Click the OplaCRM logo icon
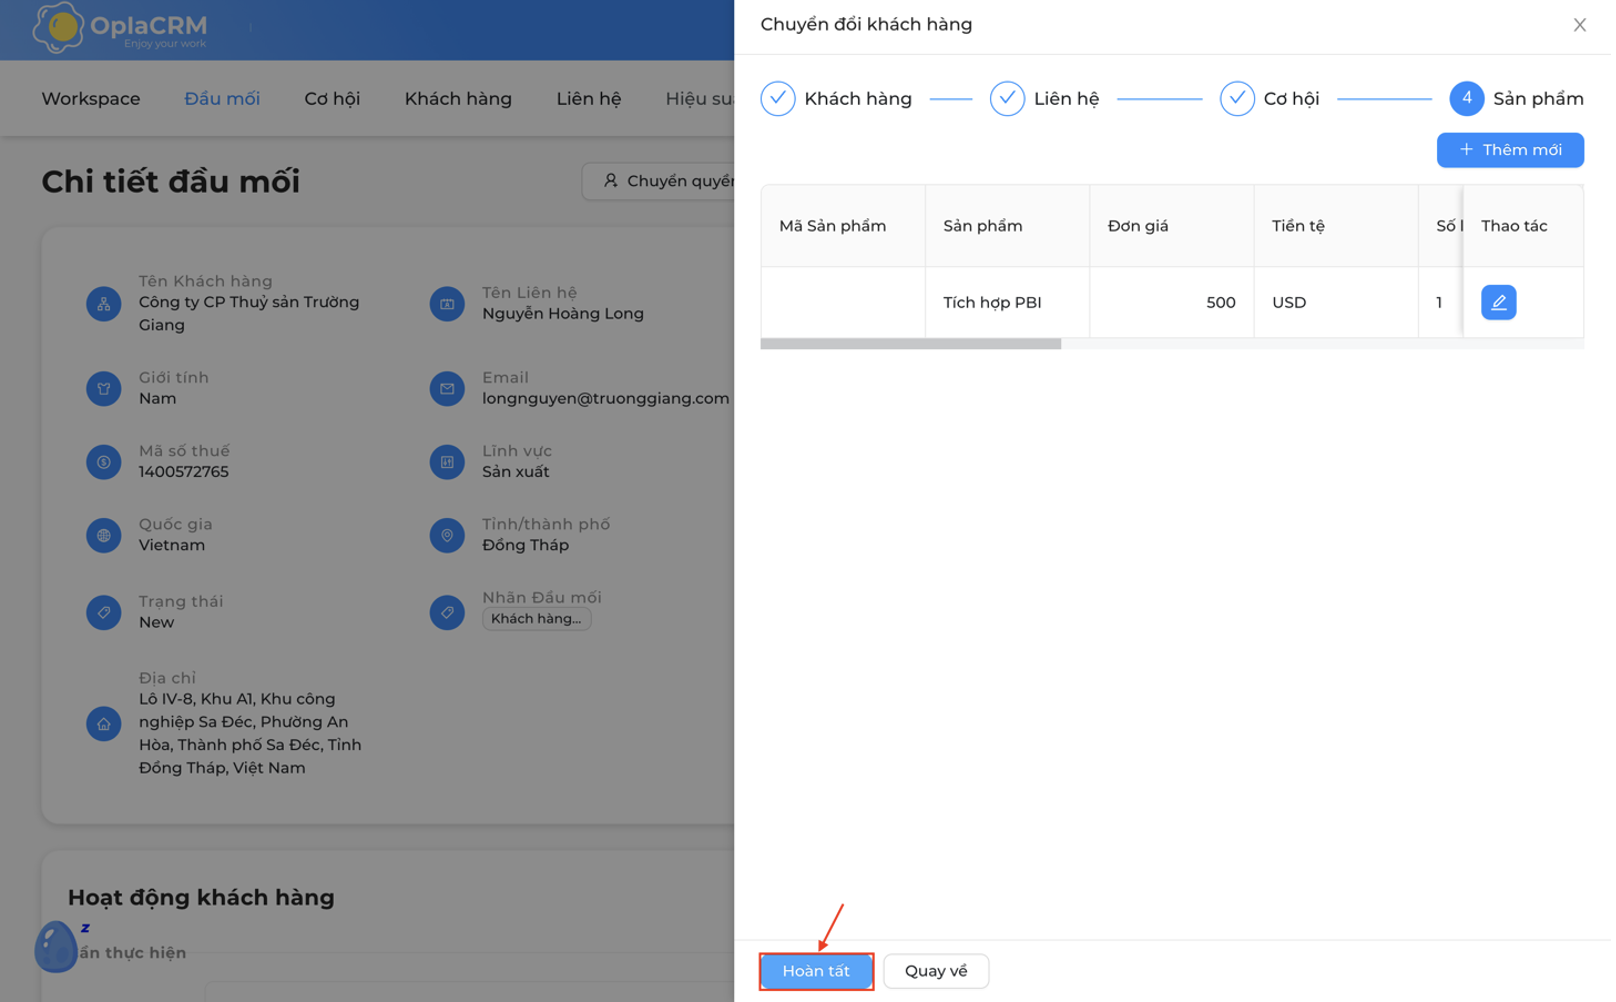Image resolution: width=1616 pixels, height=1002 pixels. pyautogui.click(x=59, y=27)
